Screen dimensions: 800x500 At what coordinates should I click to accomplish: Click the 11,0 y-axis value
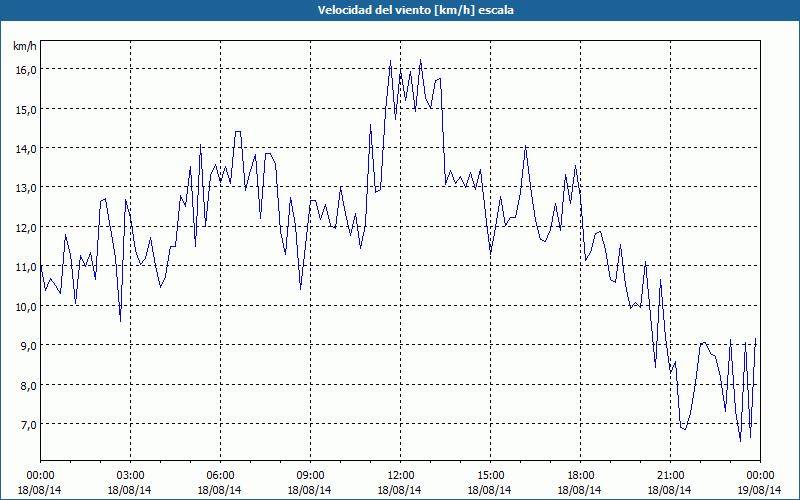click(x=26, y=267)
